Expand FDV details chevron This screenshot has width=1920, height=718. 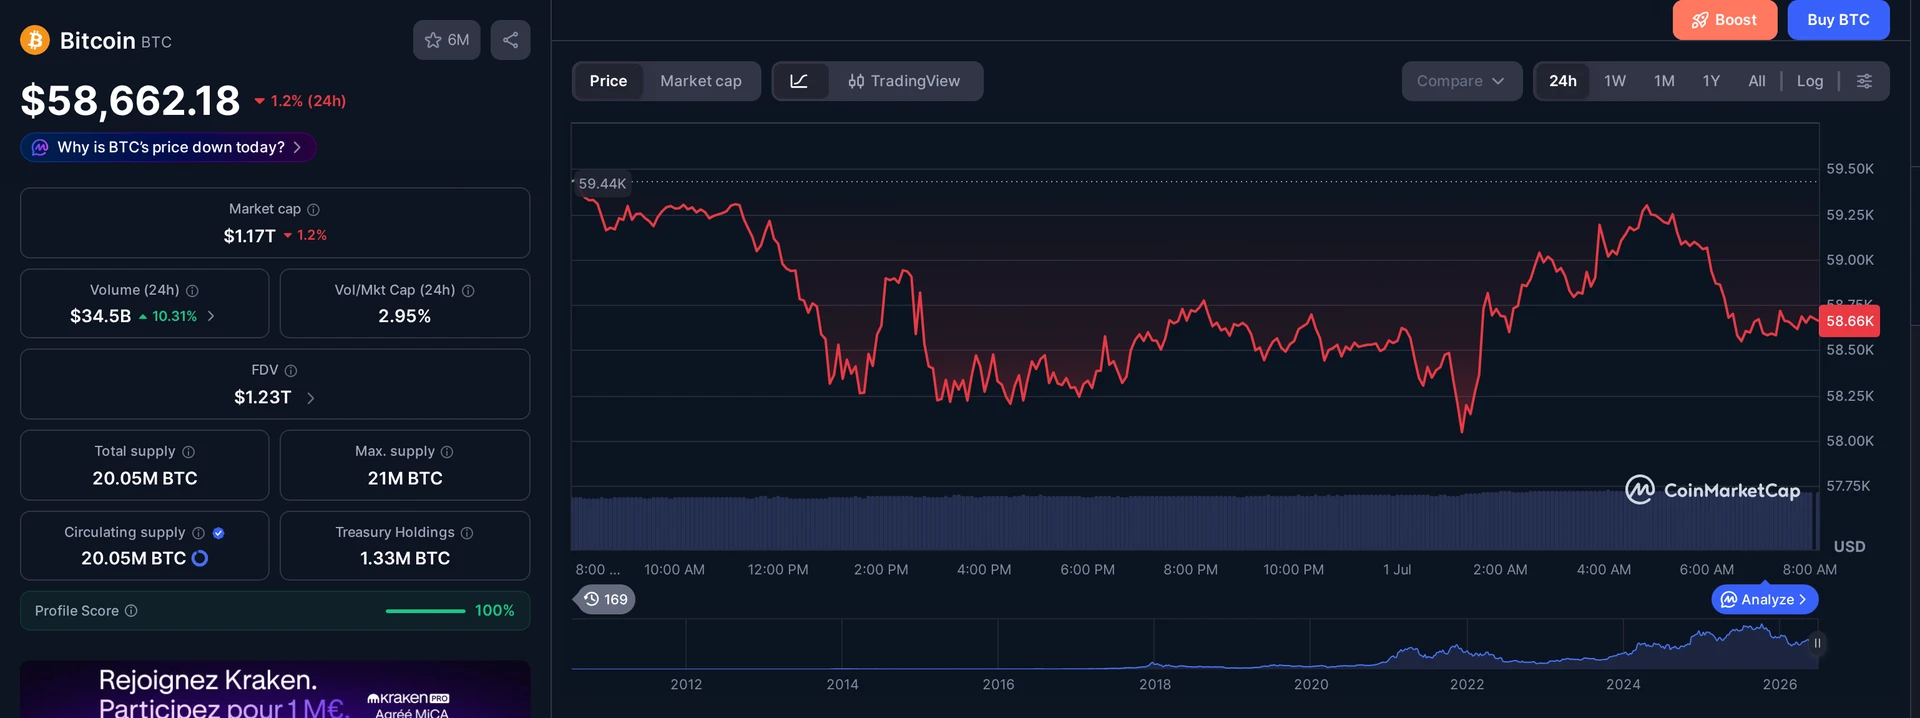tap(311, 398)
